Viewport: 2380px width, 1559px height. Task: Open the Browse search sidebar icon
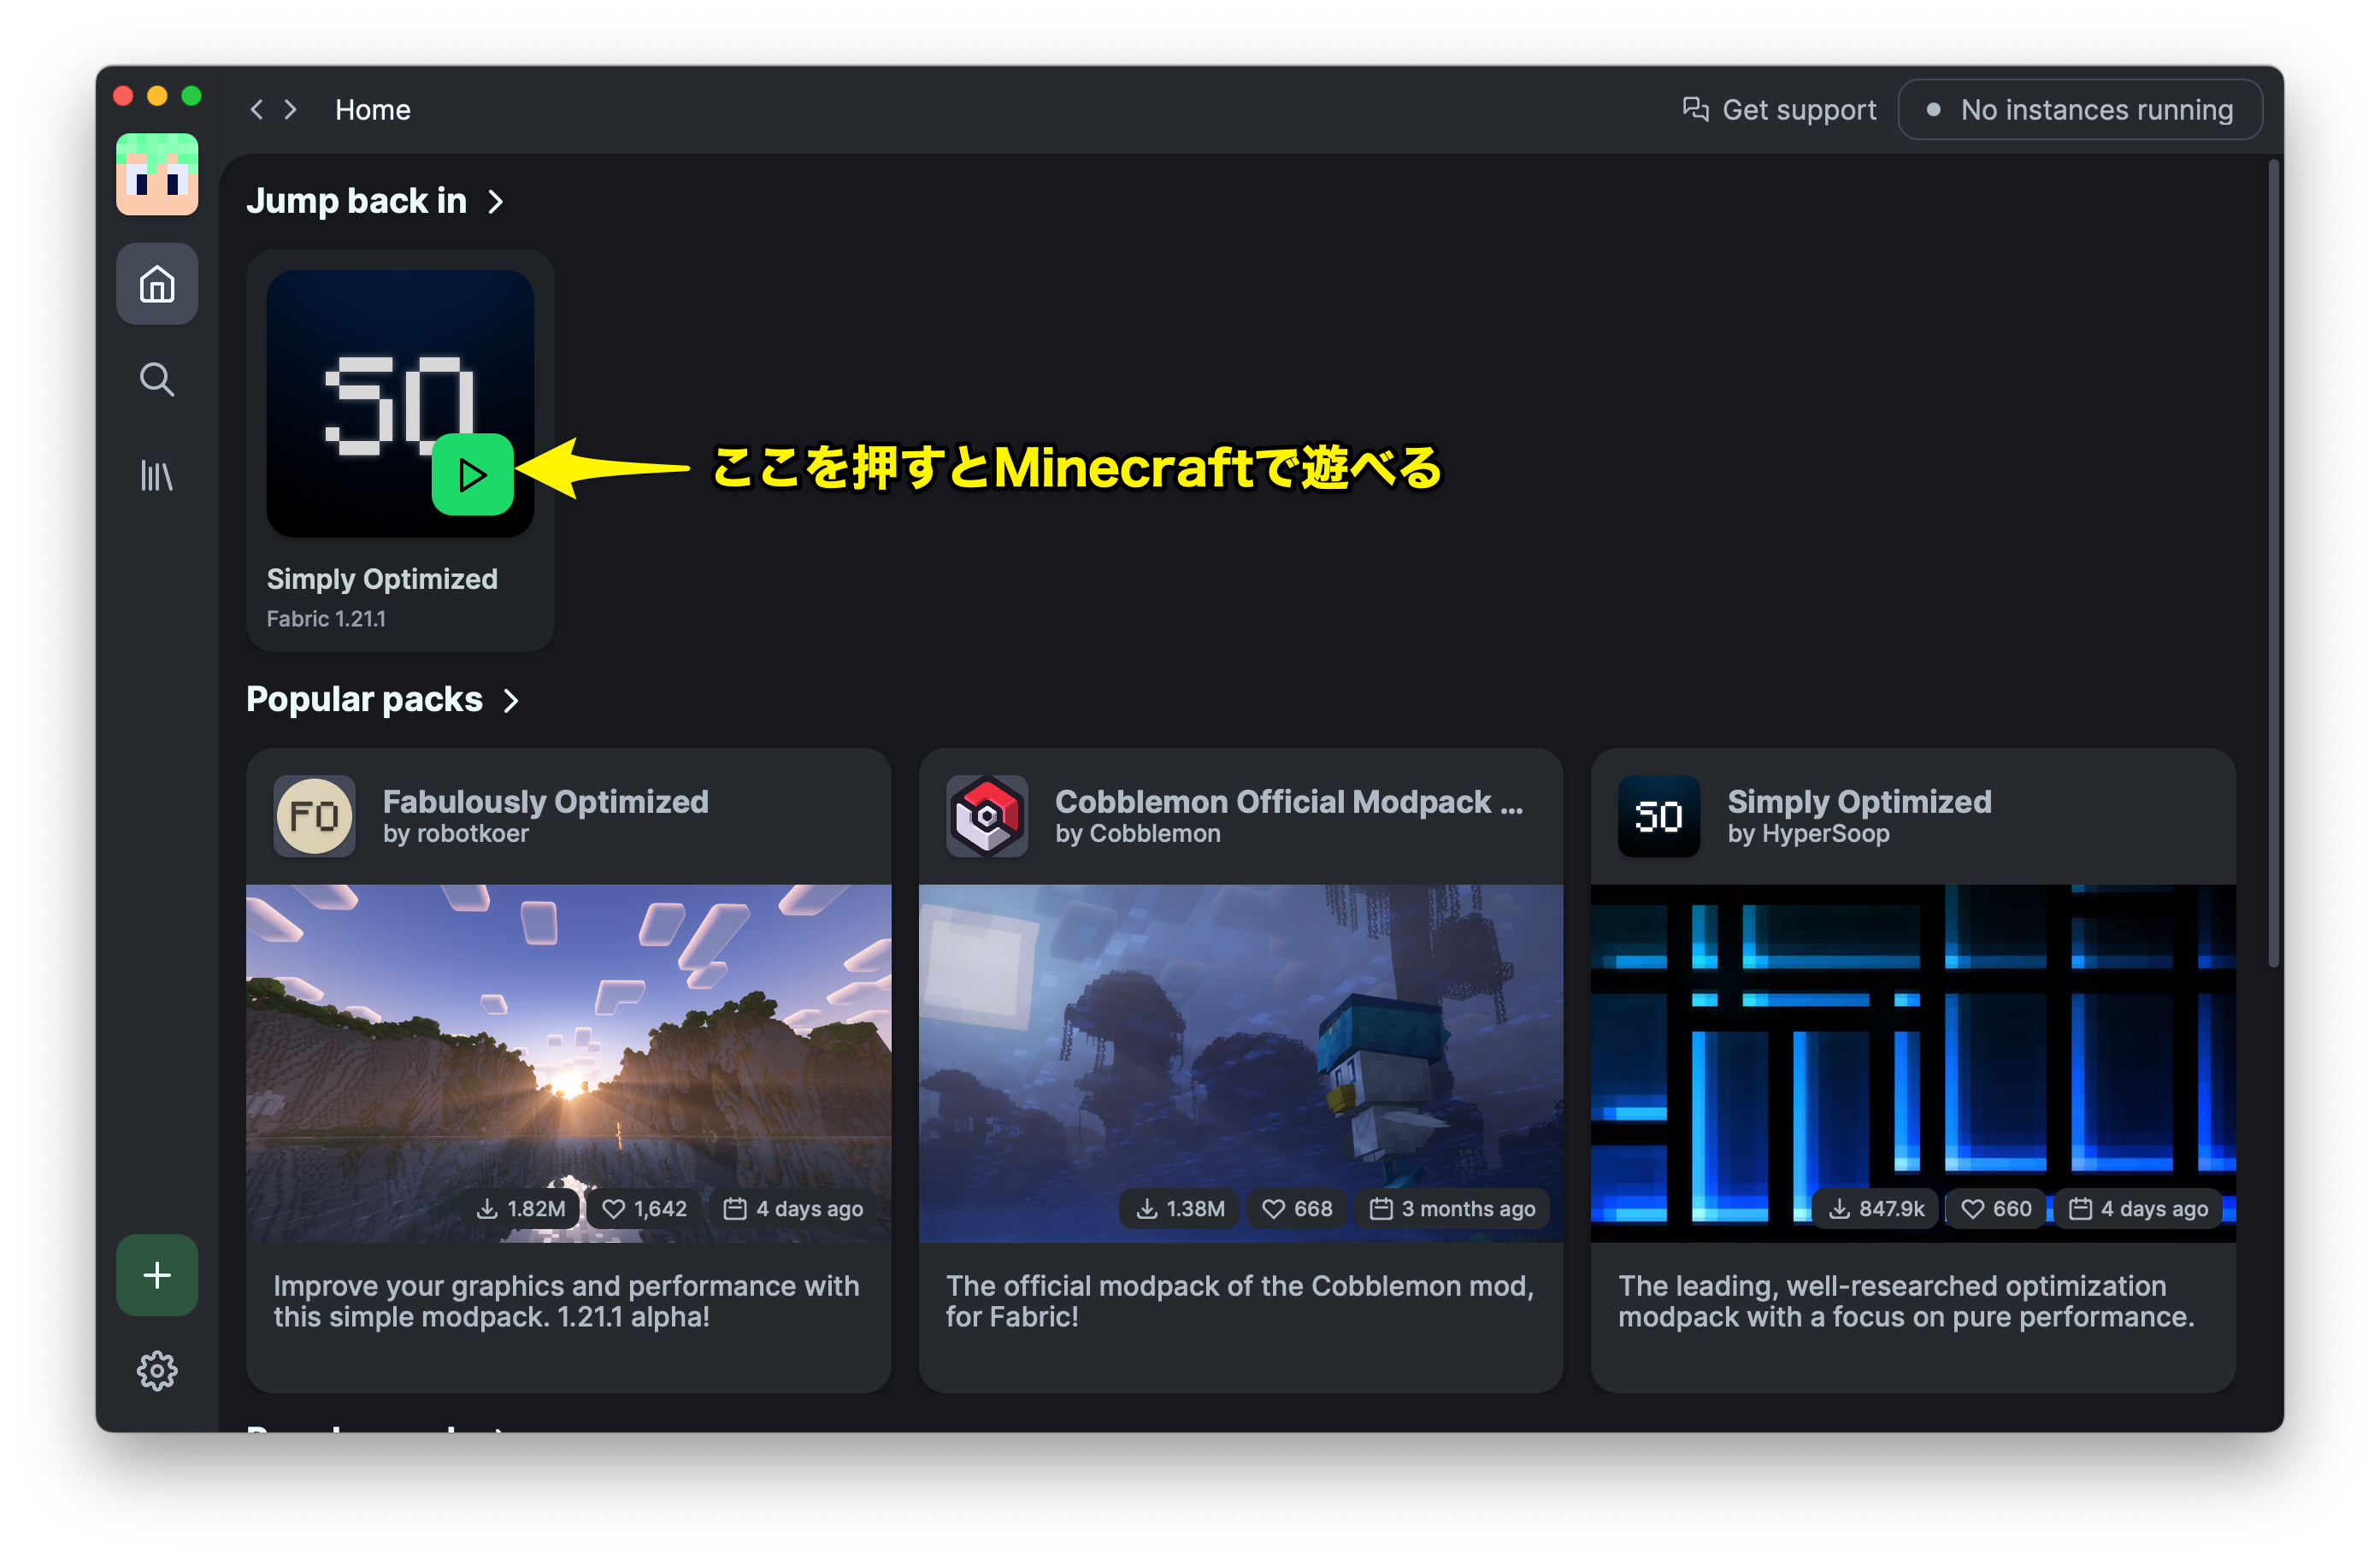click(x=157, y=380)
